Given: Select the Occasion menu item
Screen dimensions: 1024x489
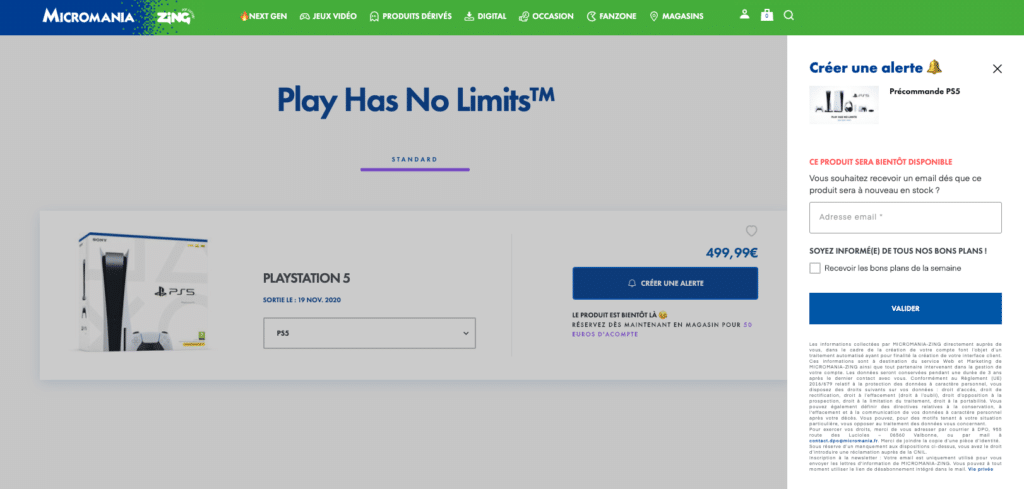Looking at the screenshot, I should click(x=546, y=17).
